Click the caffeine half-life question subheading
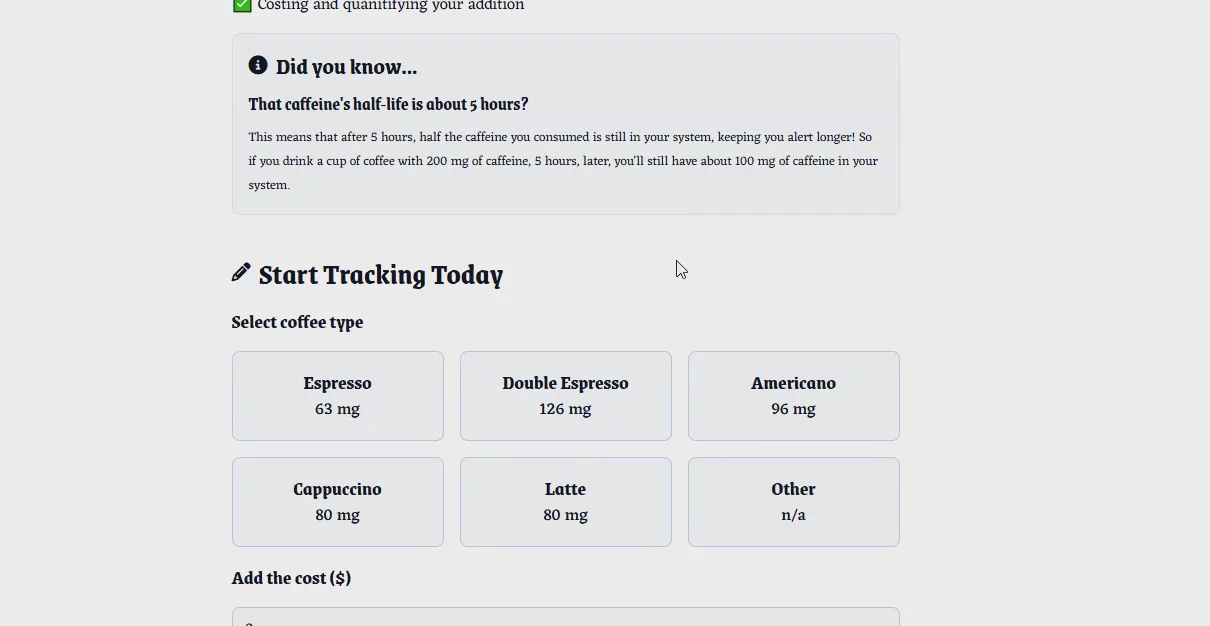1210x626 pixels. coord(388,104)
